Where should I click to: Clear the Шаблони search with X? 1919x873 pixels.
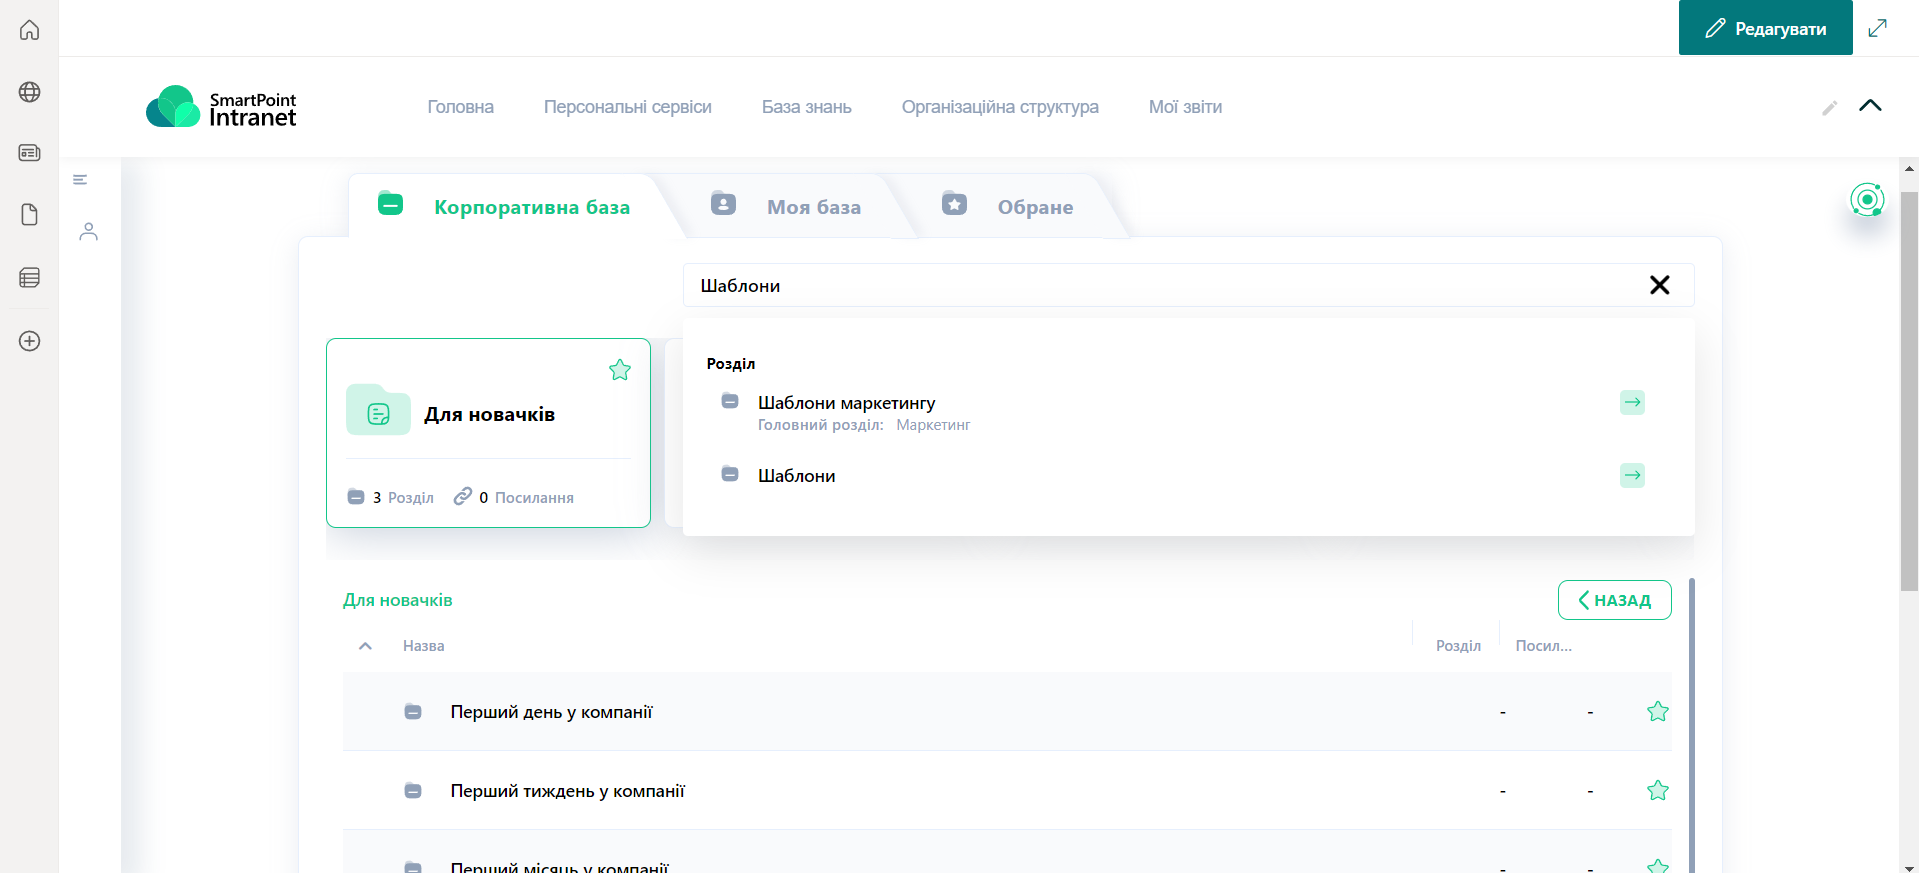coord(1659,286)
